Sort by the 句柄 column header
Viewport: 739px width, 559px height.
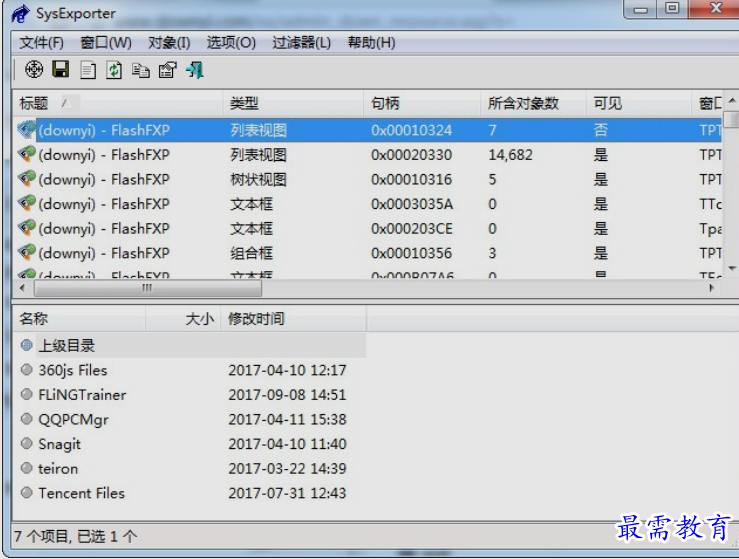point(422,103)
